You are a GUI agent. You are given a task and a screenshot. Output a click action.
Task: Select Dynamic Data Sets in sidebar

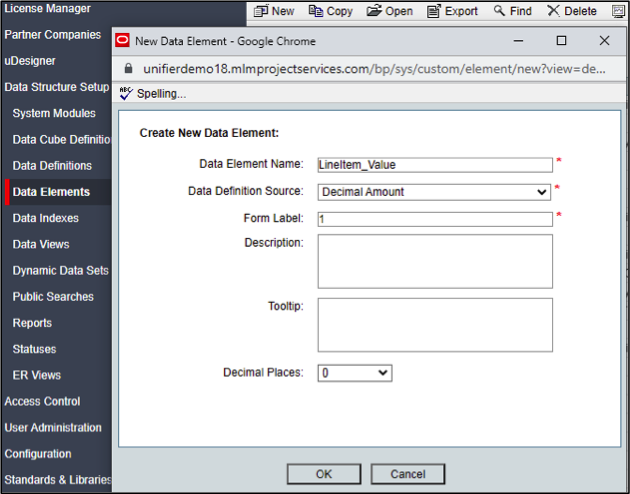click(60, 271)
